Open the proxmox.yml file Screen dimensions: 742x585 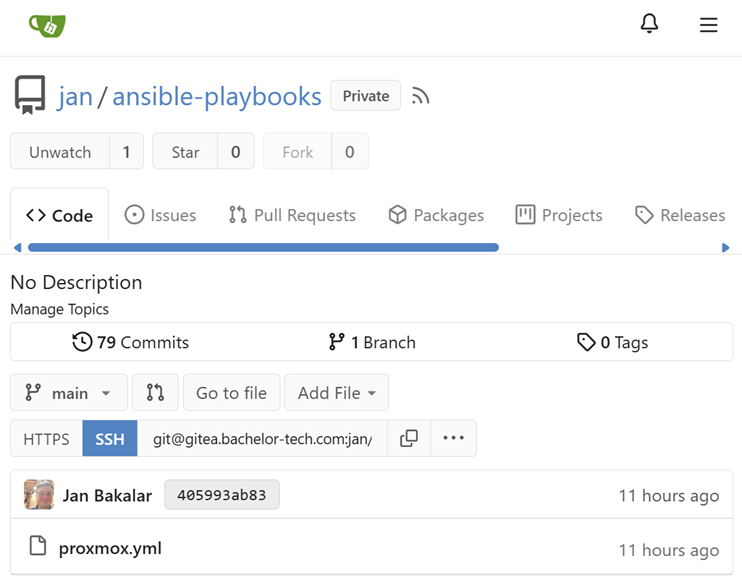[x=110, y=548]
